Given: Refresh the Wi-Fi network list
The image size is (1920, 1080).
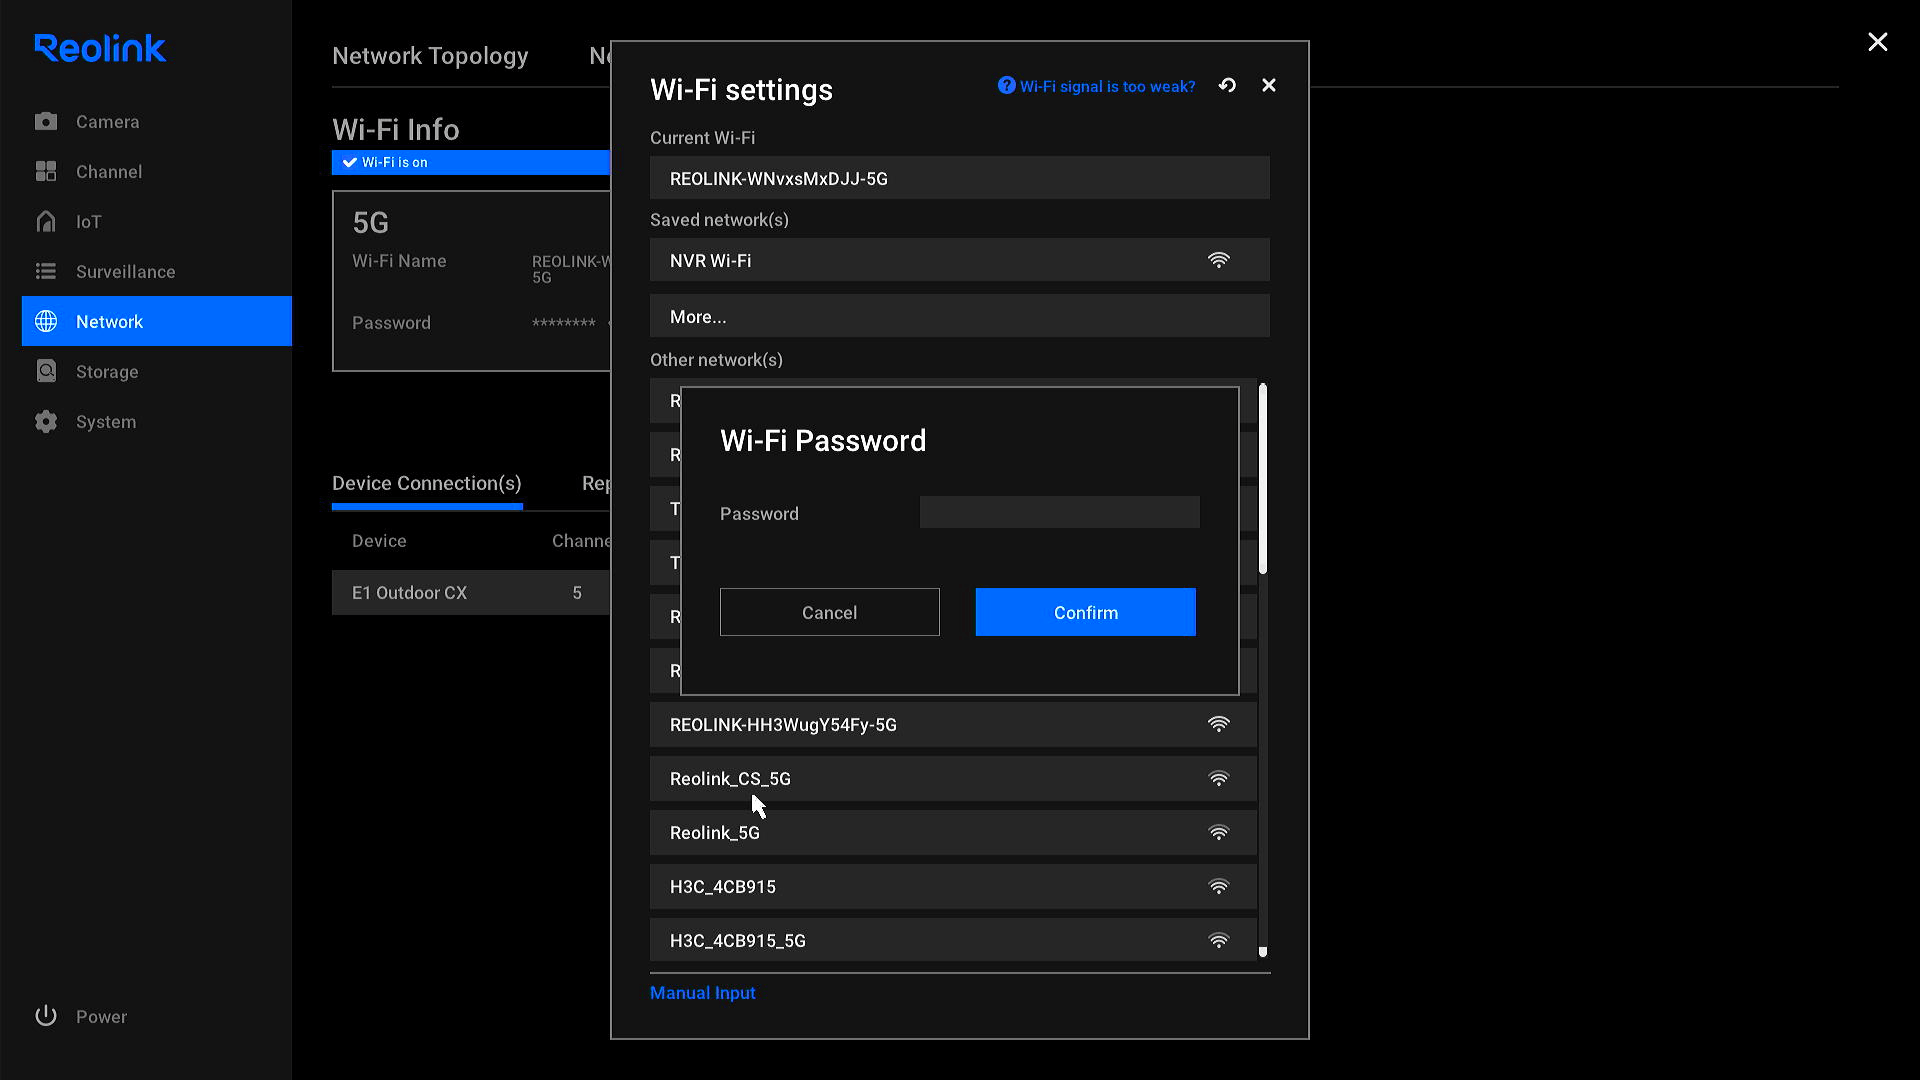Looking at the screenshot, I should click(x=1227, y=86).
